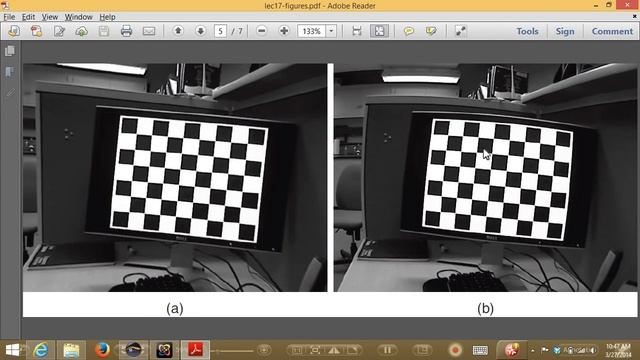The image size is (640, 360).
Task: Open the zoom level dropdown arrow
Action: (331, 31)
